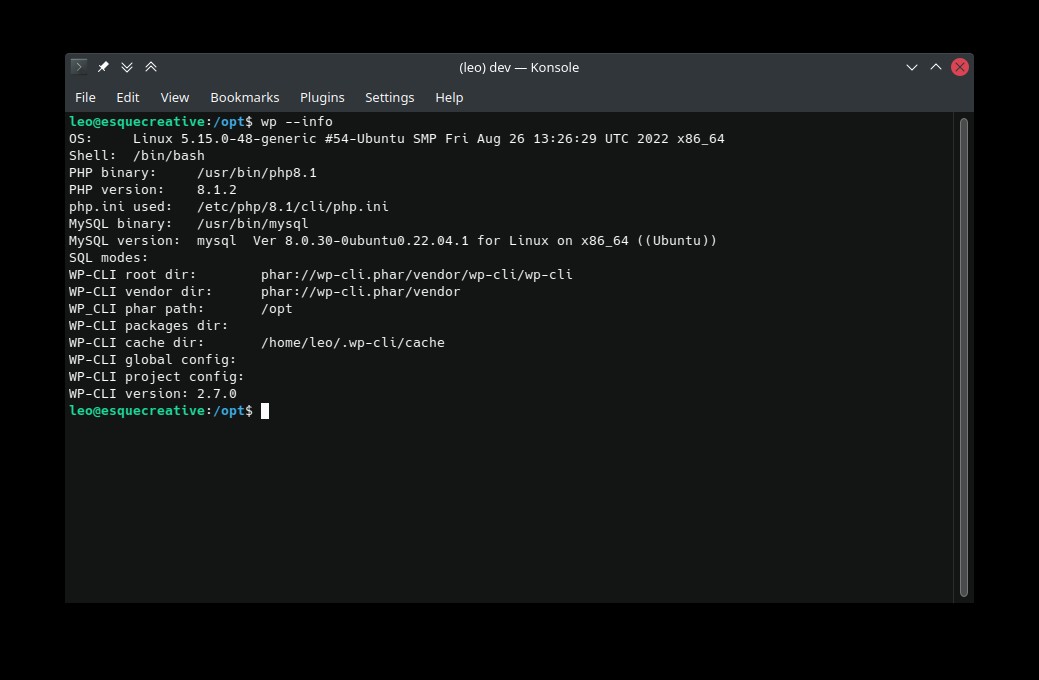Click the '/etc/php/8.1/cli/php.ini' path
Screen dimensions: 1039x680
click(293, 207)
